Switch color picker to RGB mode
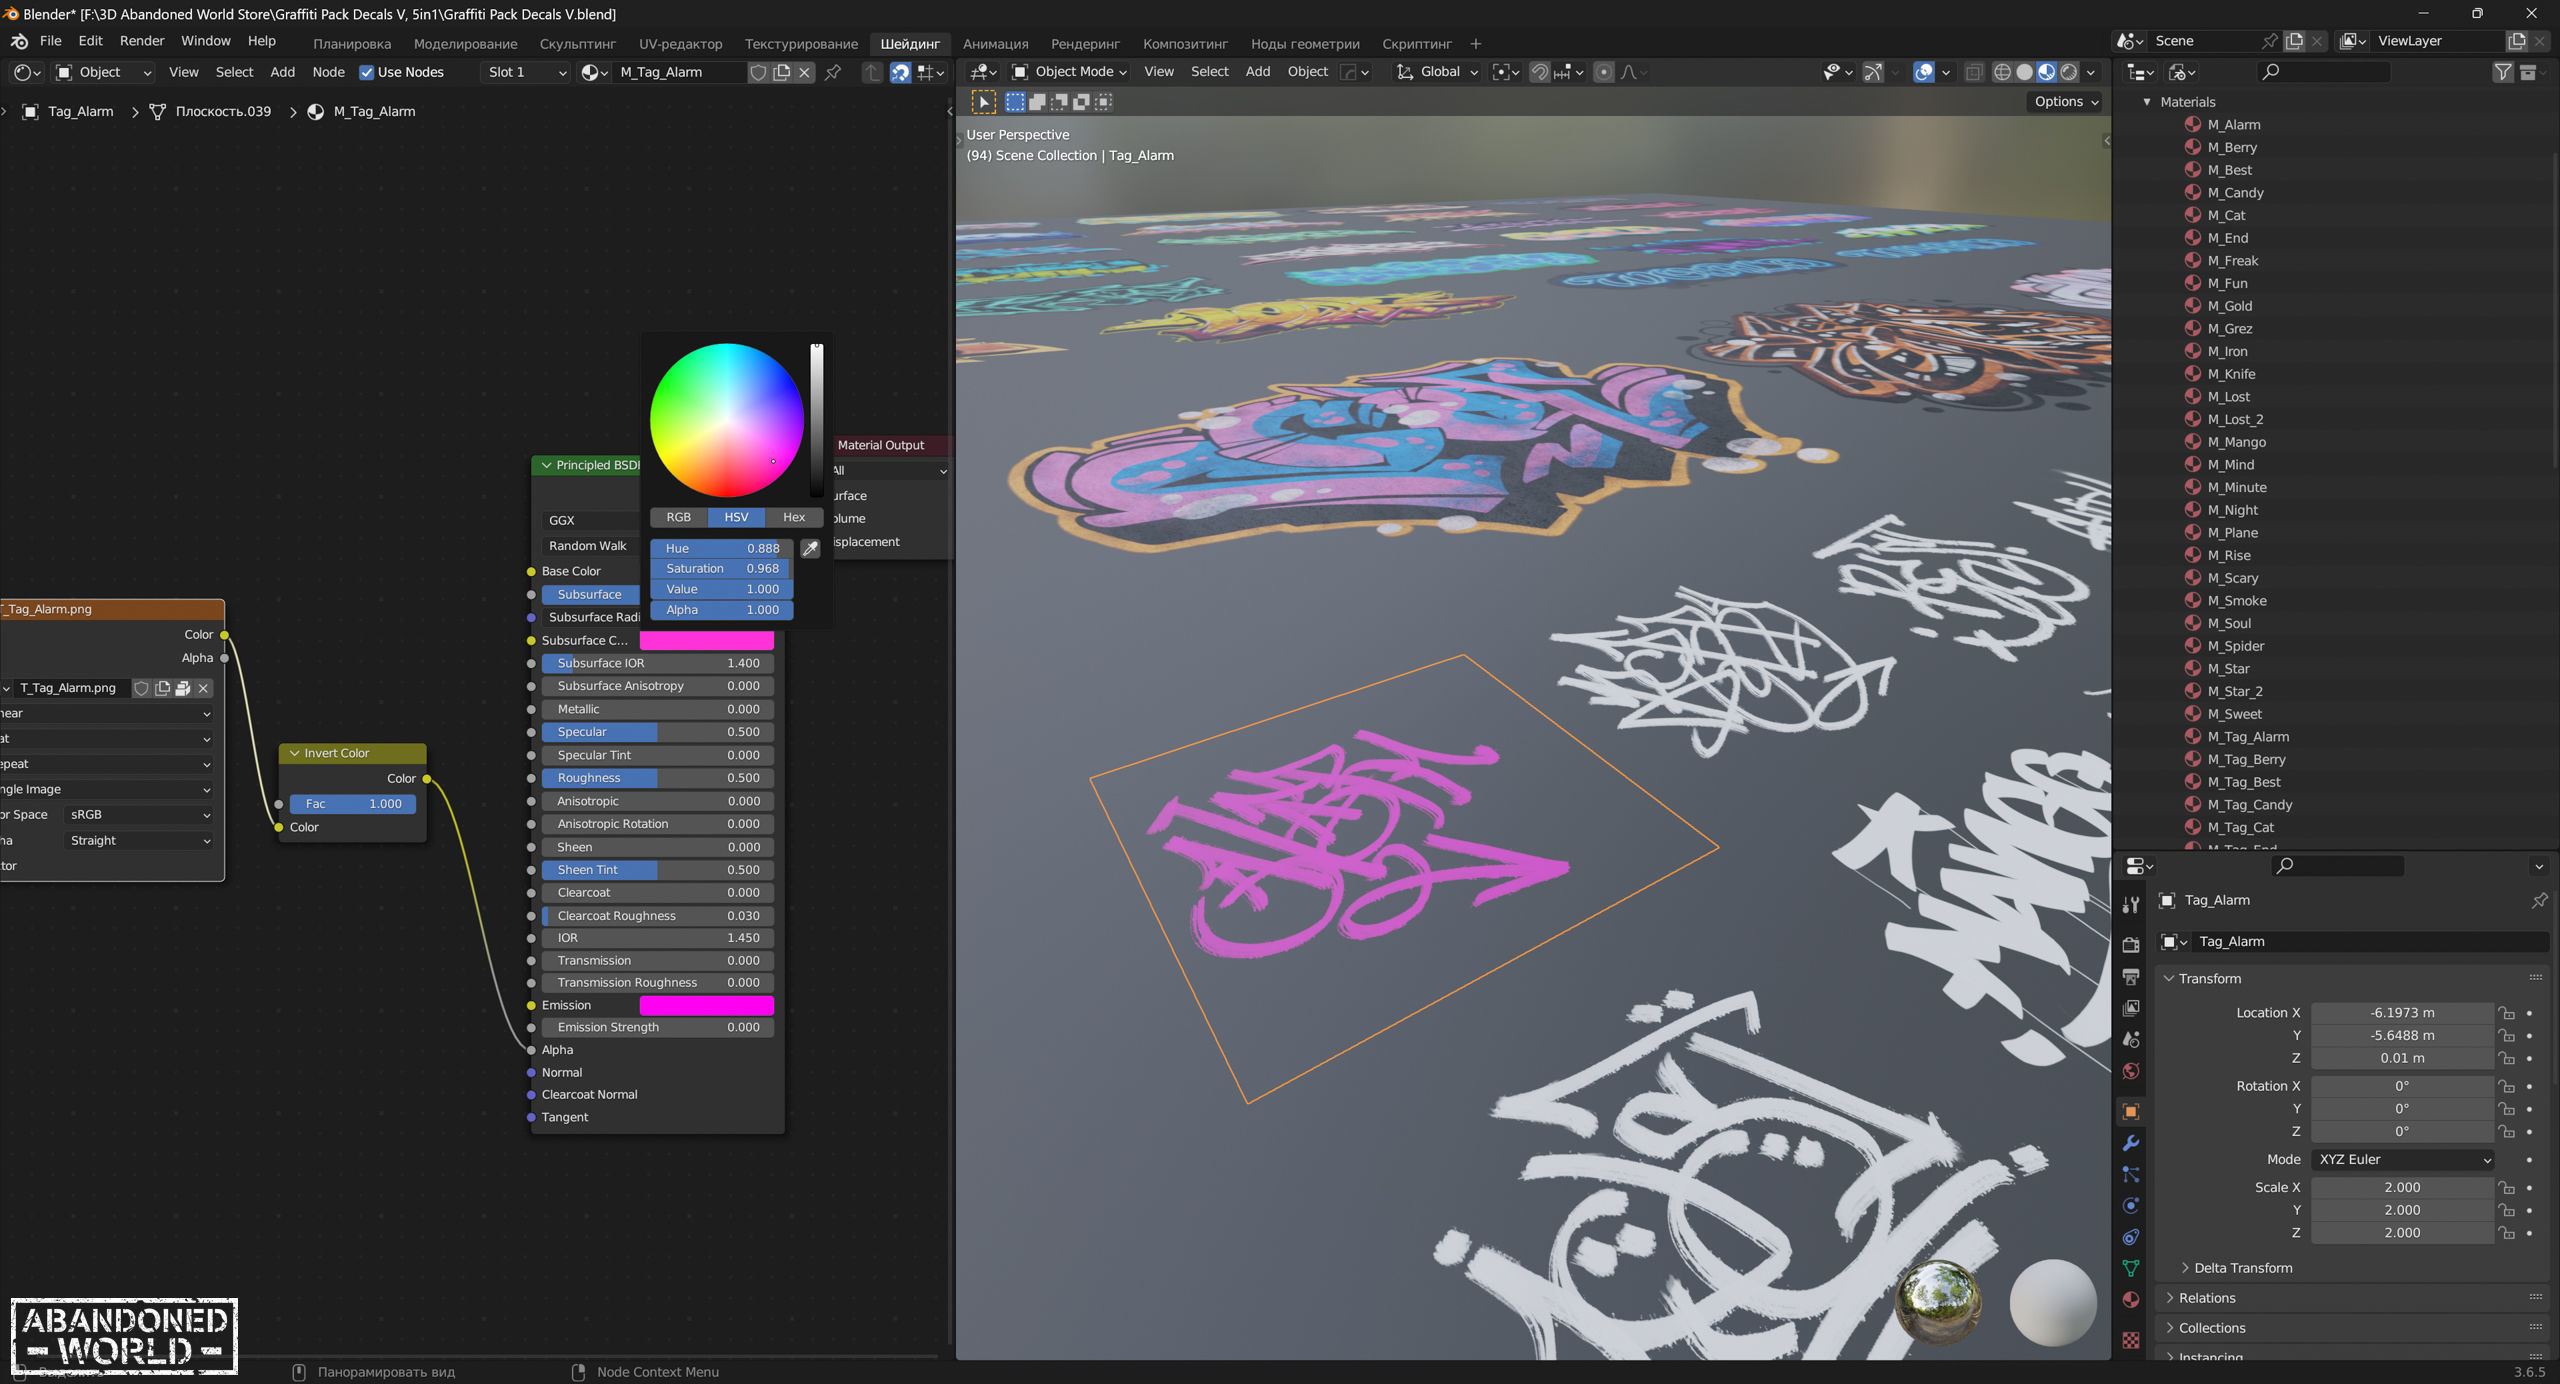The width and height of the screenshot is (2560, 1384). pyautogui.click(x=678, y=517)
